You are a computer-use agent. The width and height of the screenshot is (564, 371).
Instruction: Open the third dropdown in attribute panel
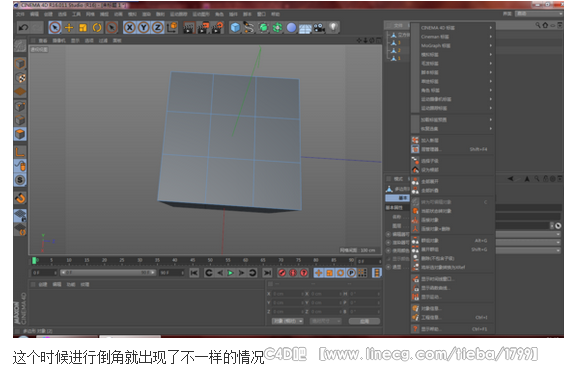(528, 250)
